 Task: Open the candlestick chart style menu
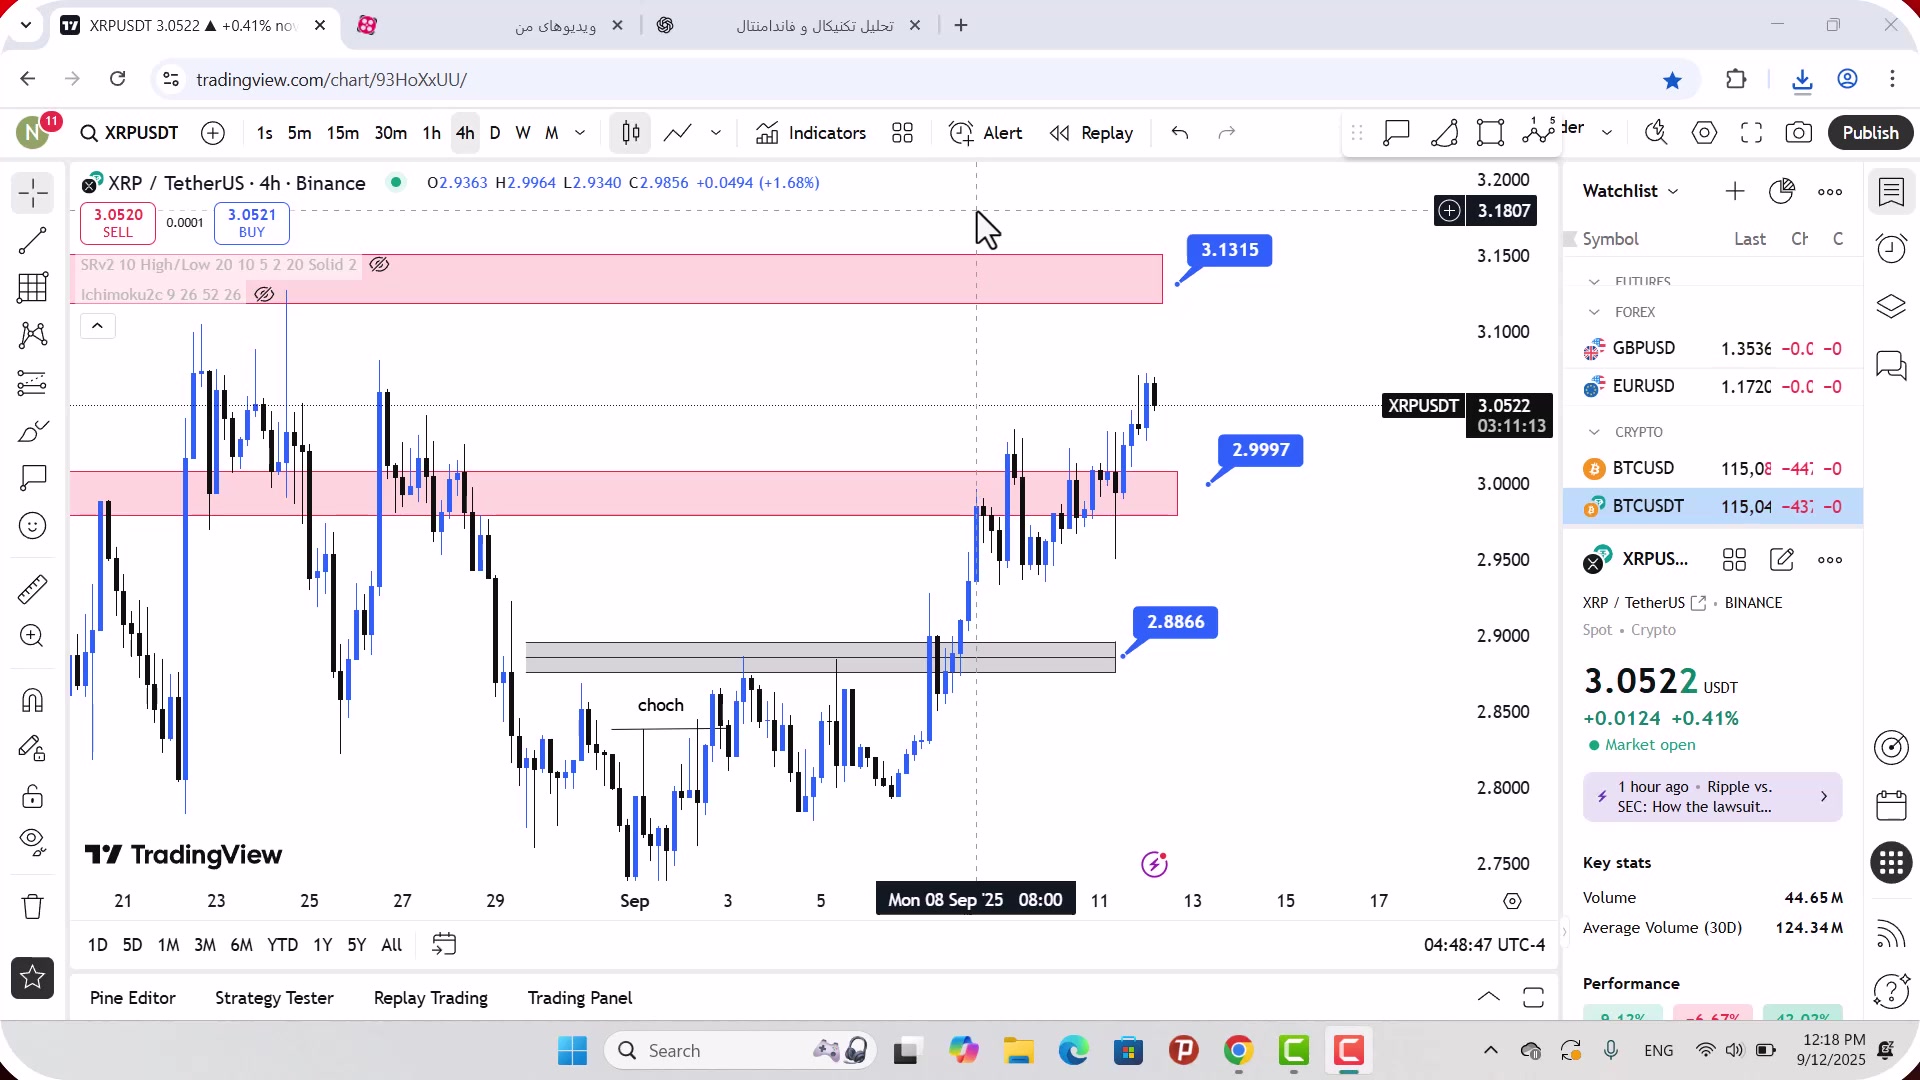click(630, 133)
